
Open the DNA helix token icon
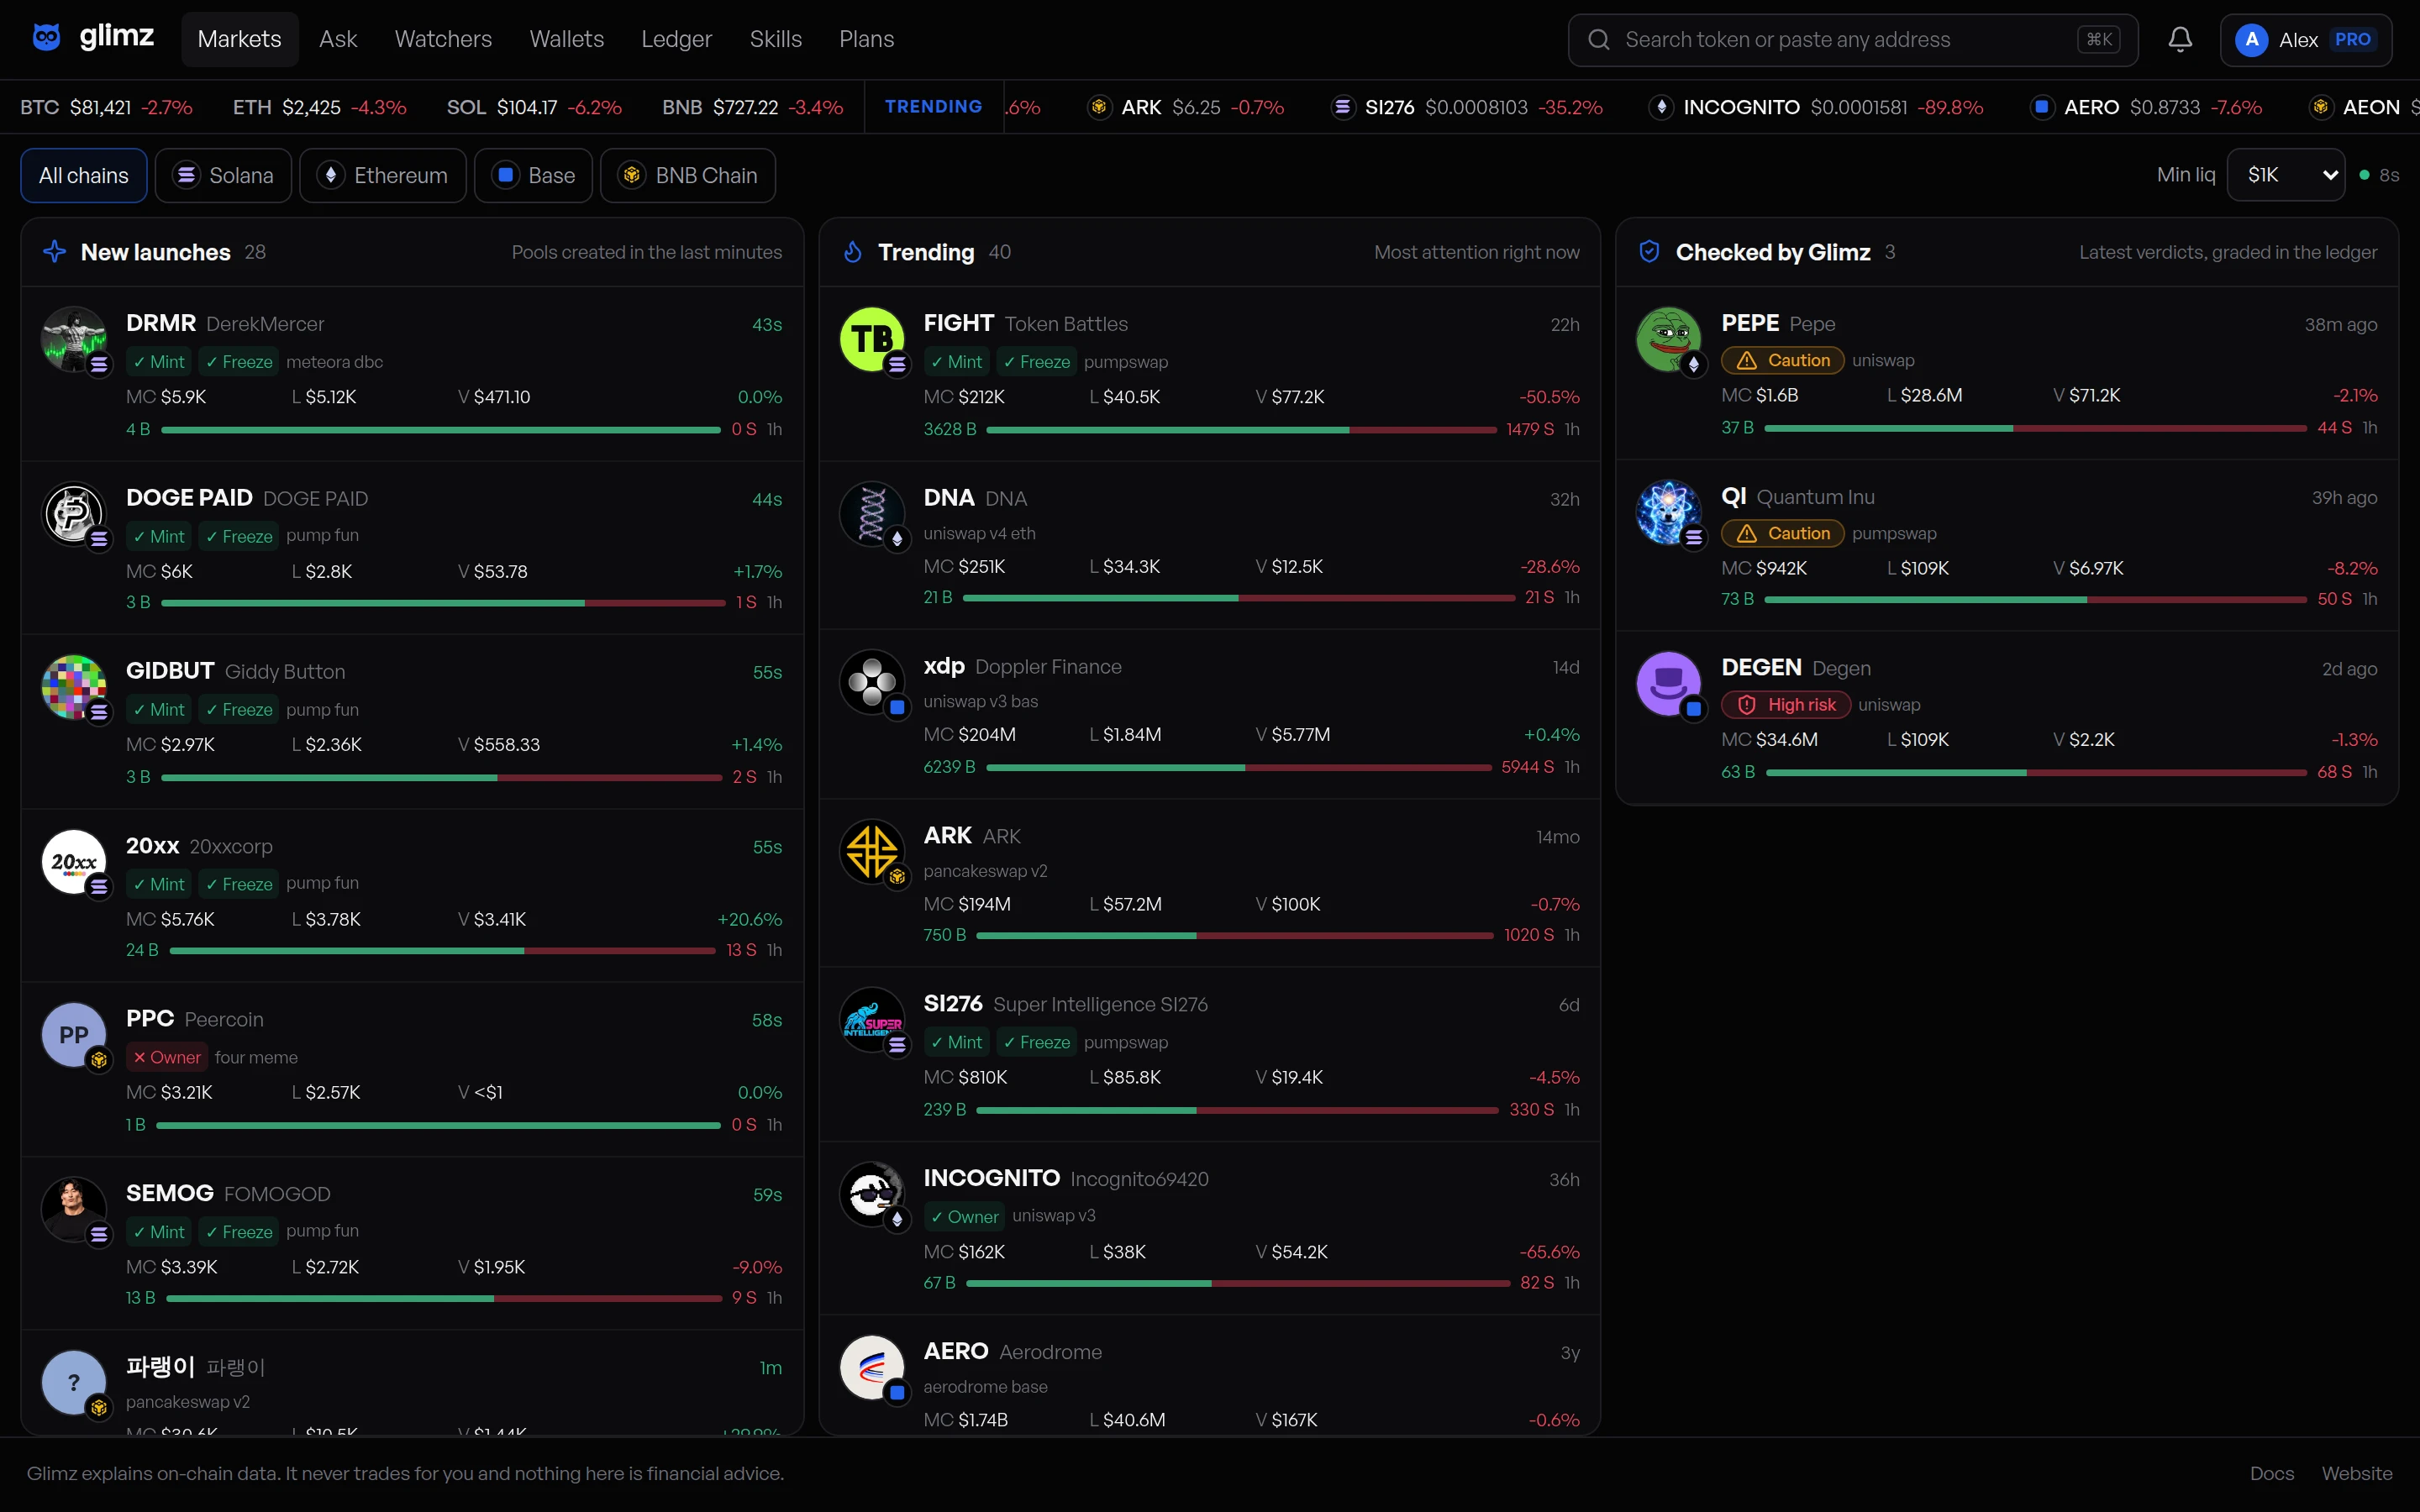pyautogui.click(x=871, y=514)
